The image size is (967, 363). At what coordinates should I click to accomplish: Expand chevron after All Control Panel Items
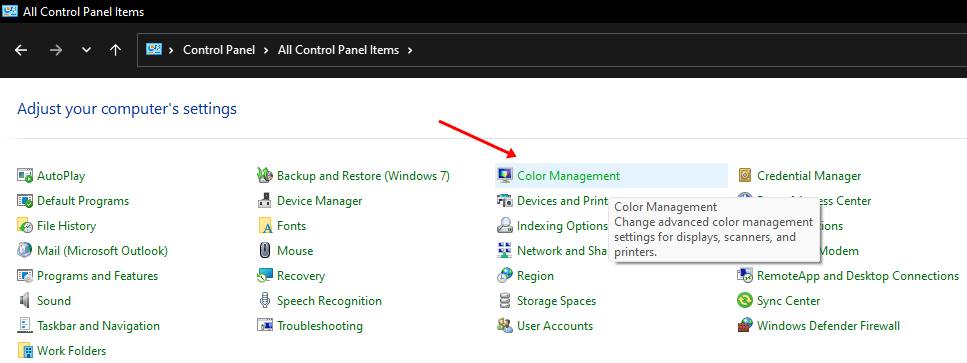pyautogui.click(x=409, y=50)
